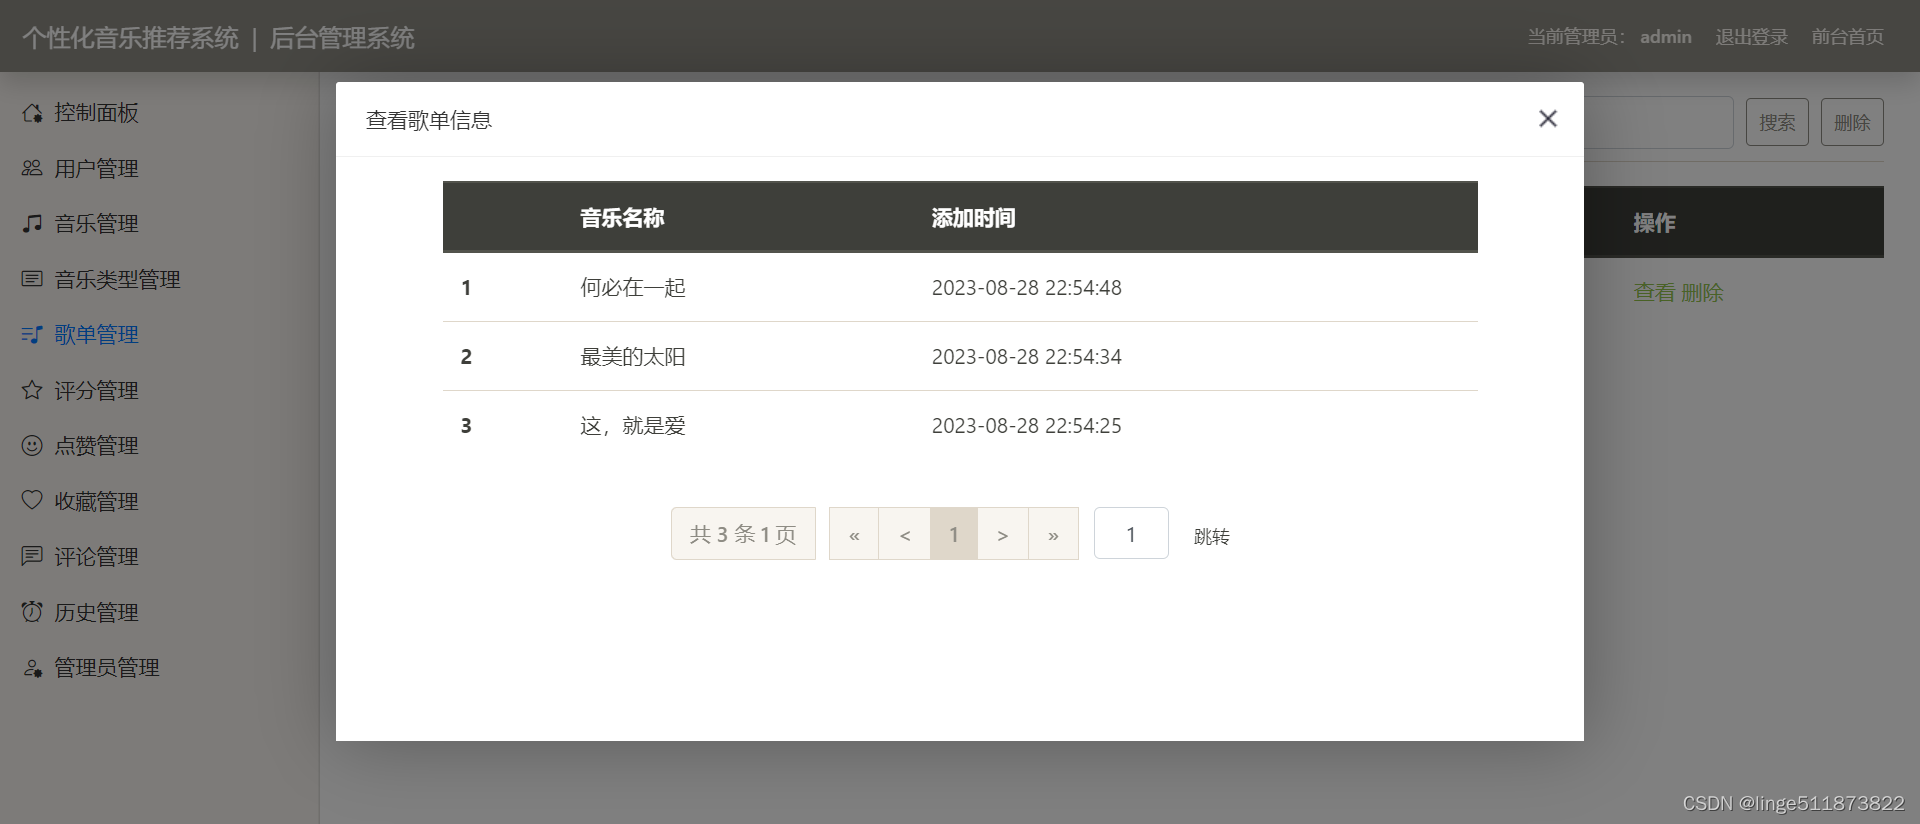Screen dimensions: 1920x824
Task: Click song name 何必在一起
Action: click(x=633, y=288)
